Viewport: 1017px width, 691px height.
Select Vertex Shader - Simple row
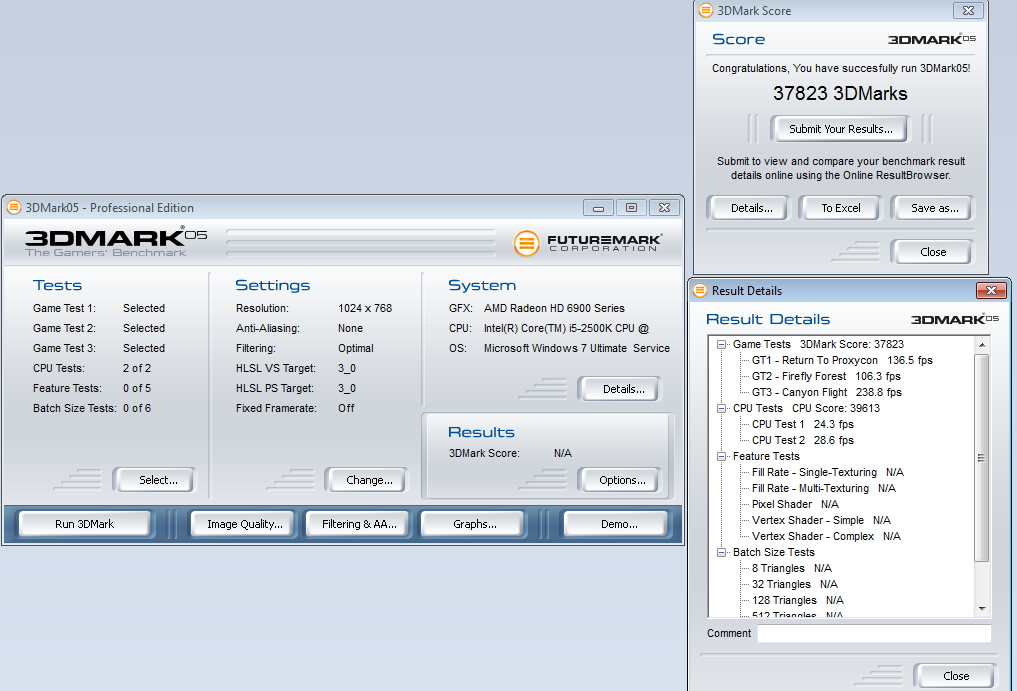pos(821,520)
